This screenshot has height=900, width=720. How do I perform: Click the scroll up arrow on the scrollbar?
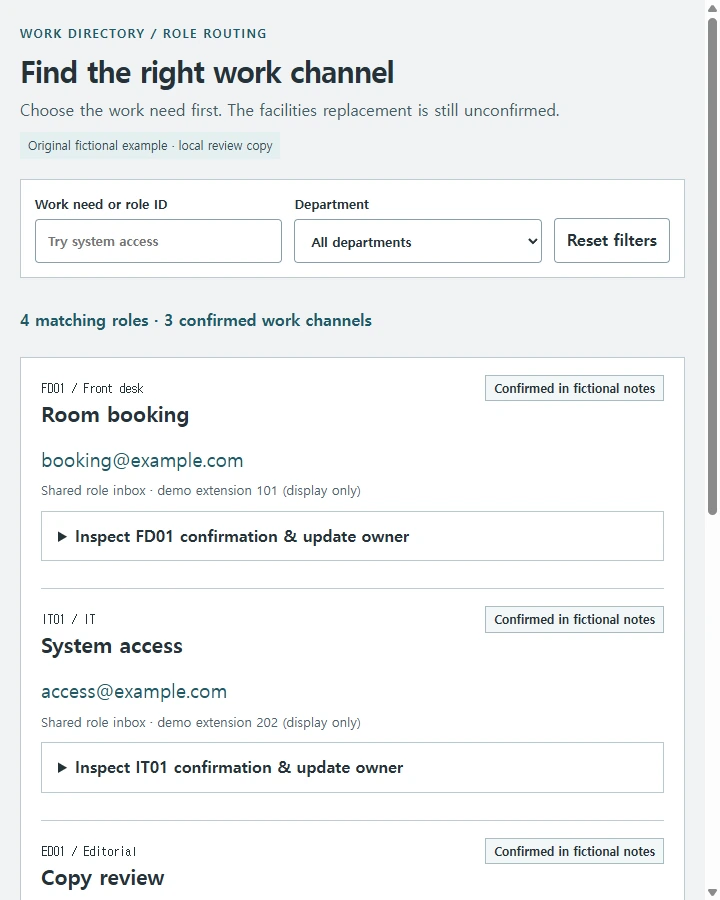click(x=713, y=7)
